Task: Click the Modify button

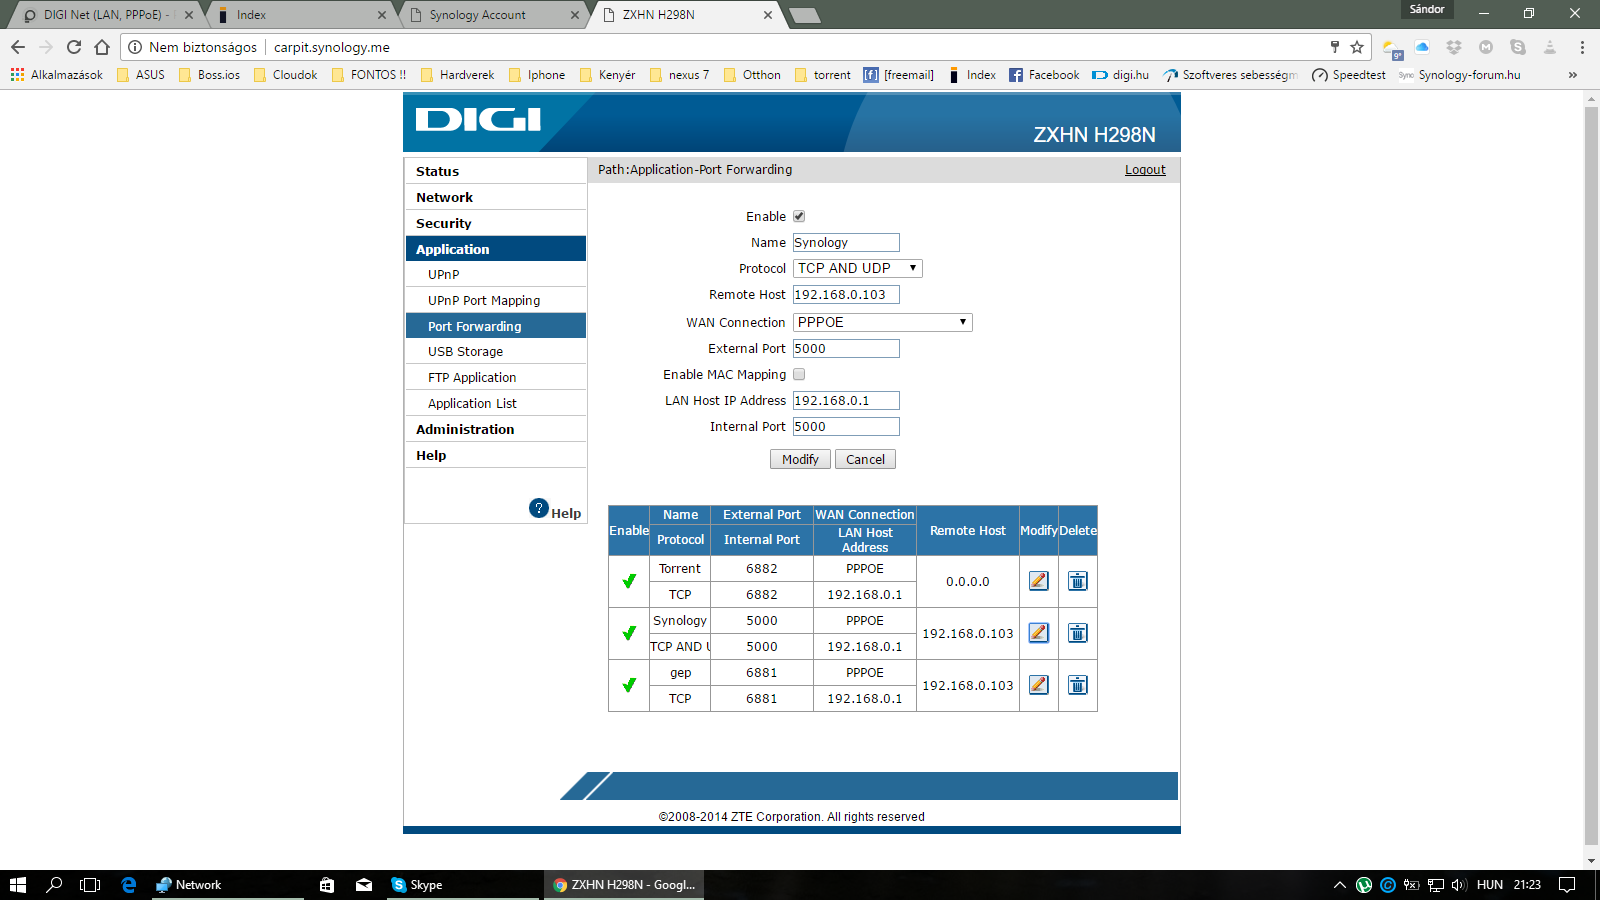Action: 800,459
